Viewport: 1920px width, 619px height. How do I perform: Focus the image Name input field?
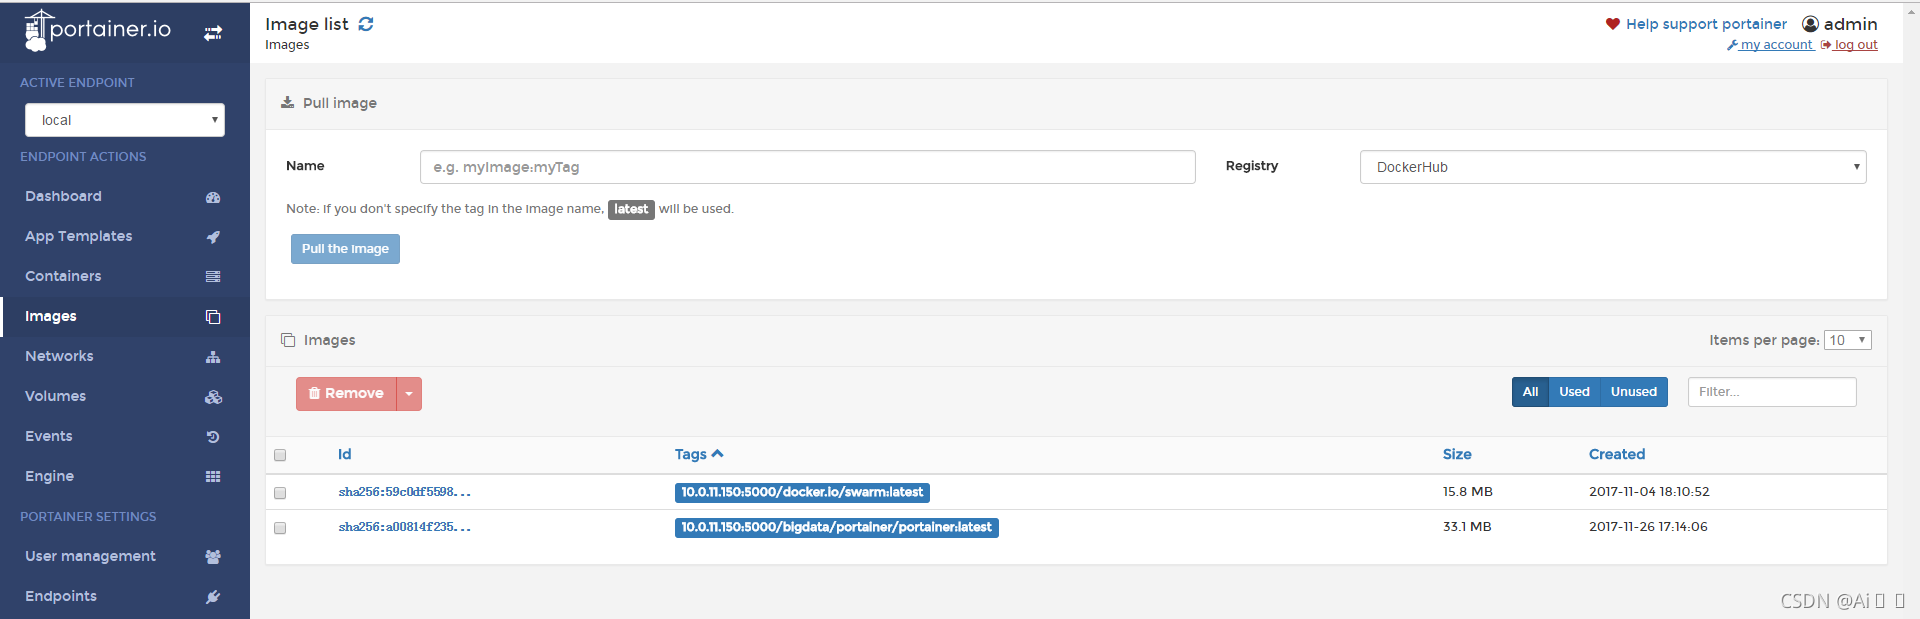click(x=808, y=167)
